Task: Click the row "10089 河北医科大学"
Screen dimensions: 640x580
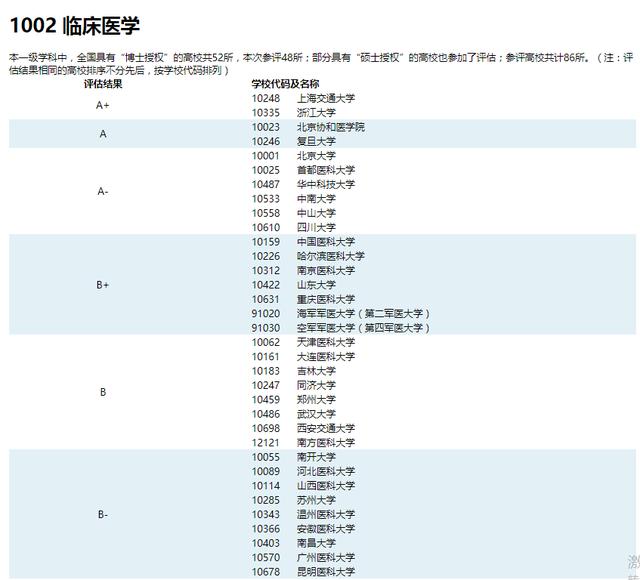Action: 303,471
